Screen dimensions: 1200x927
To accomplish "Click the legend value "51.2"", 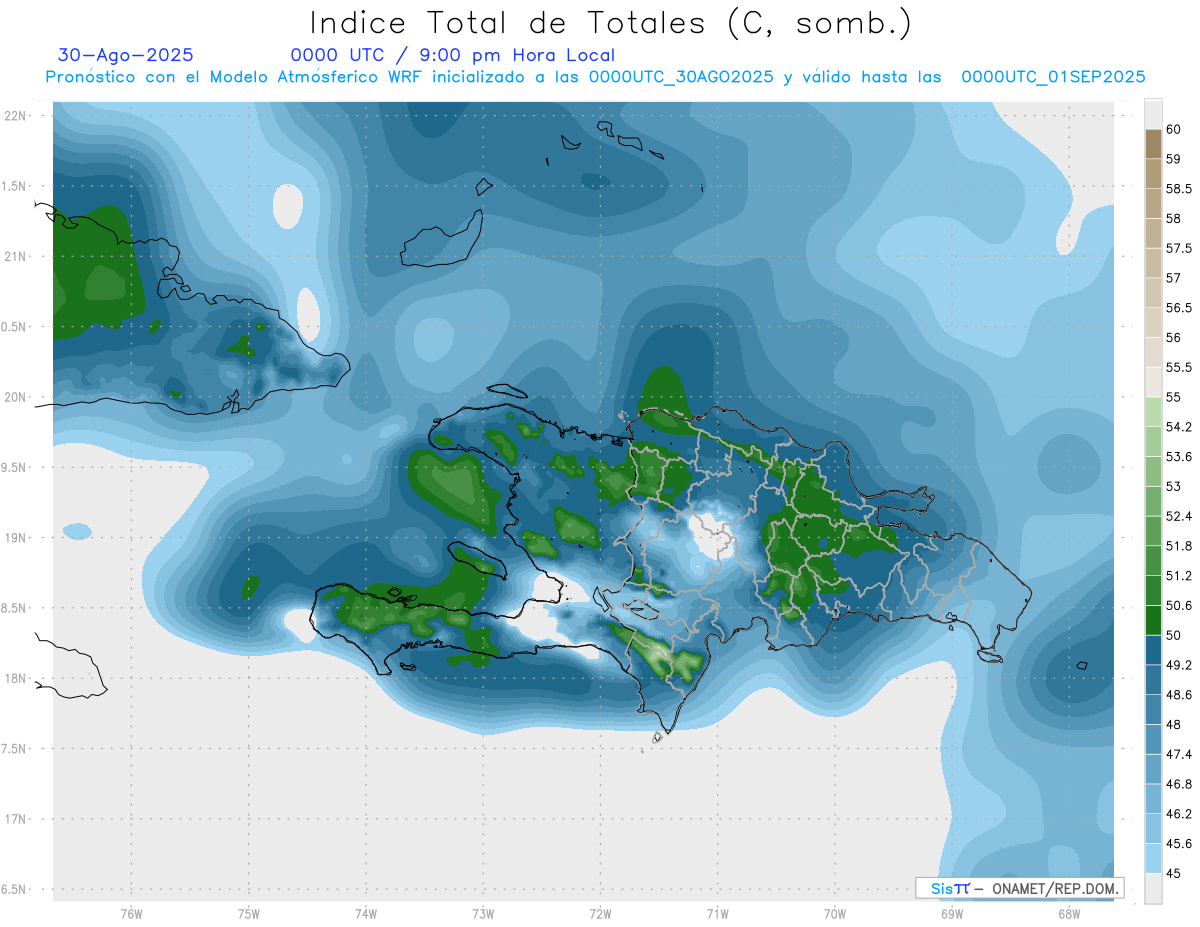I will 1179,575.
